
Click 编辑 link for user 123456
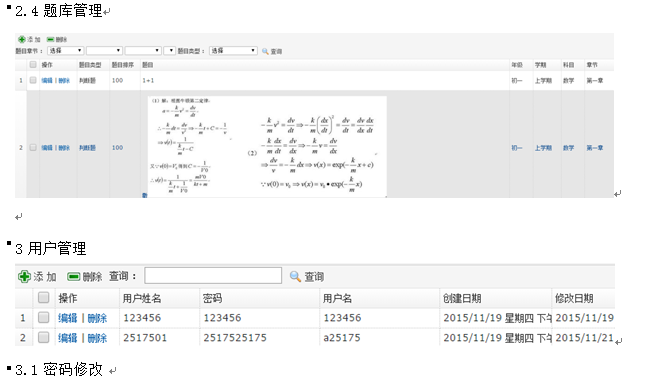[68, 318]
